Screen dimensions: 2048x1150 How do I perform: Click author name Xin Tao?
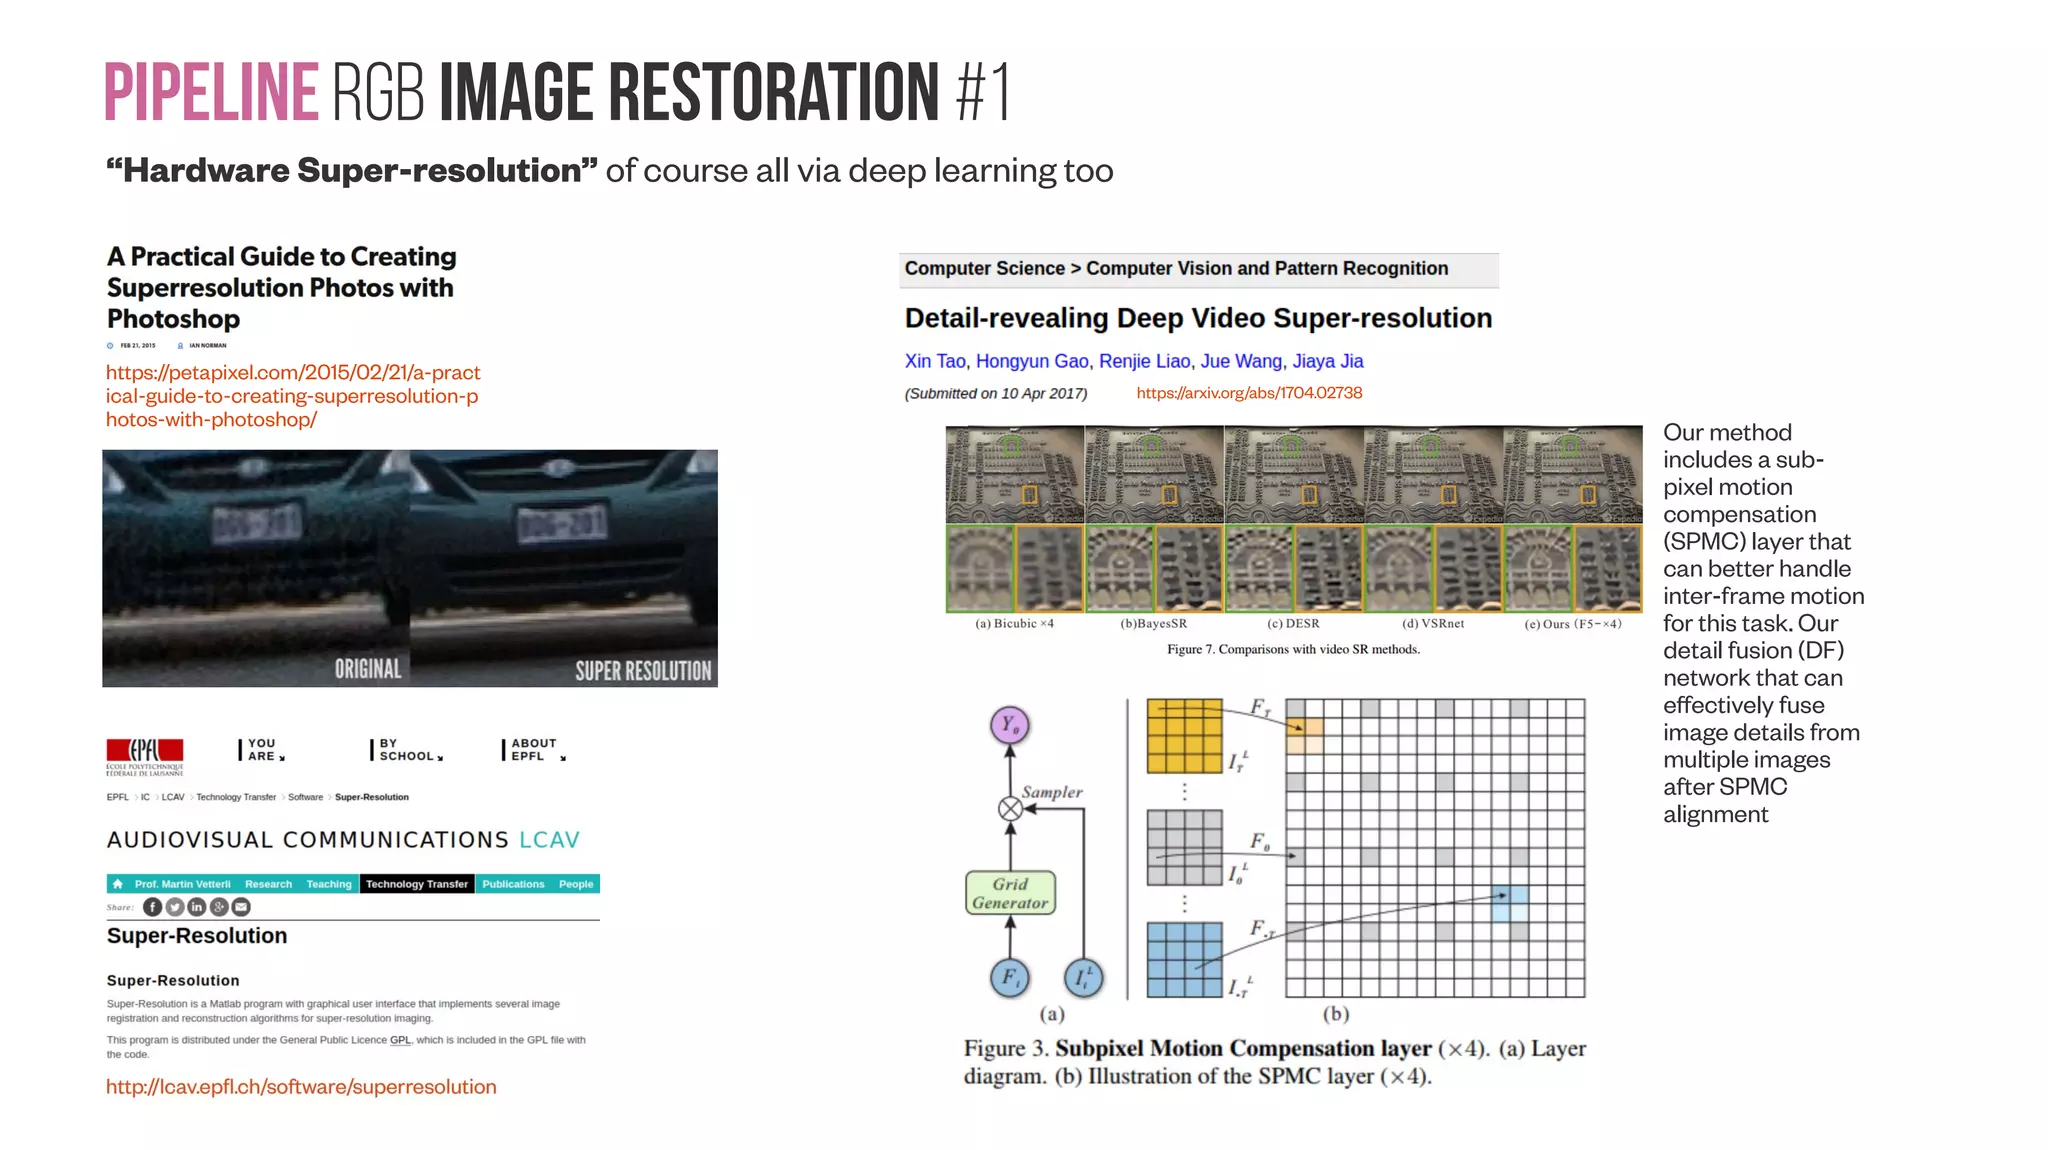(934, 361)
